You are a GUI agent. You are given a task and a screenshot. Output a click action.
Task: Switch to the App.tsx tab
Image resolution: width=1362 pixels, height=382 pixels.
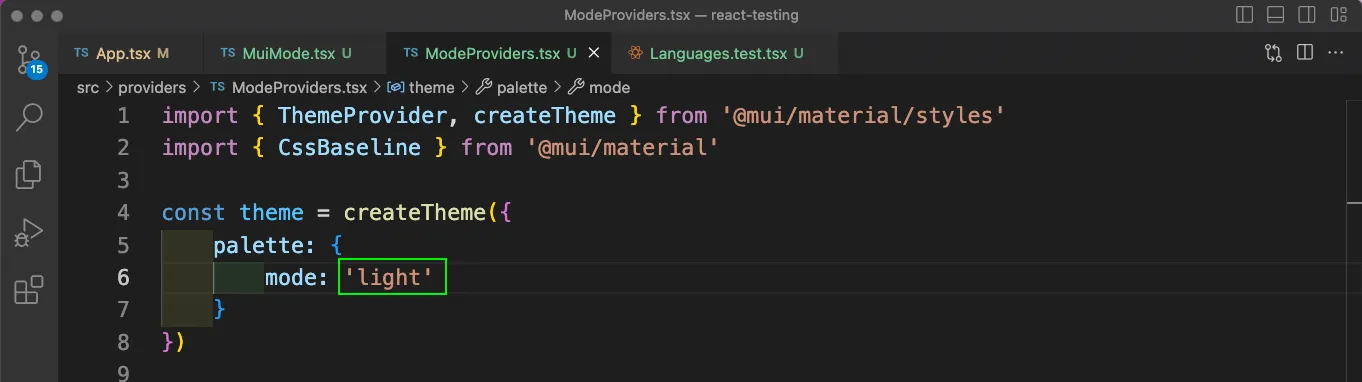[131, 53]
